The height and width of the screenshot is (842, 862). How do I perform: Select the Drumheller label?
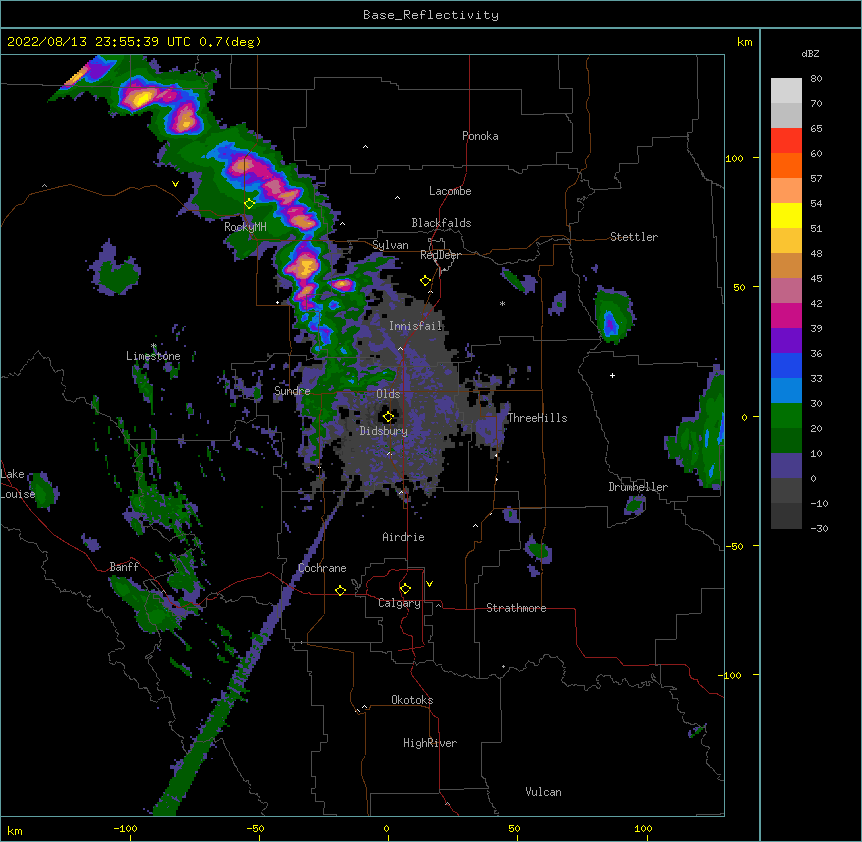click(638, 487)
